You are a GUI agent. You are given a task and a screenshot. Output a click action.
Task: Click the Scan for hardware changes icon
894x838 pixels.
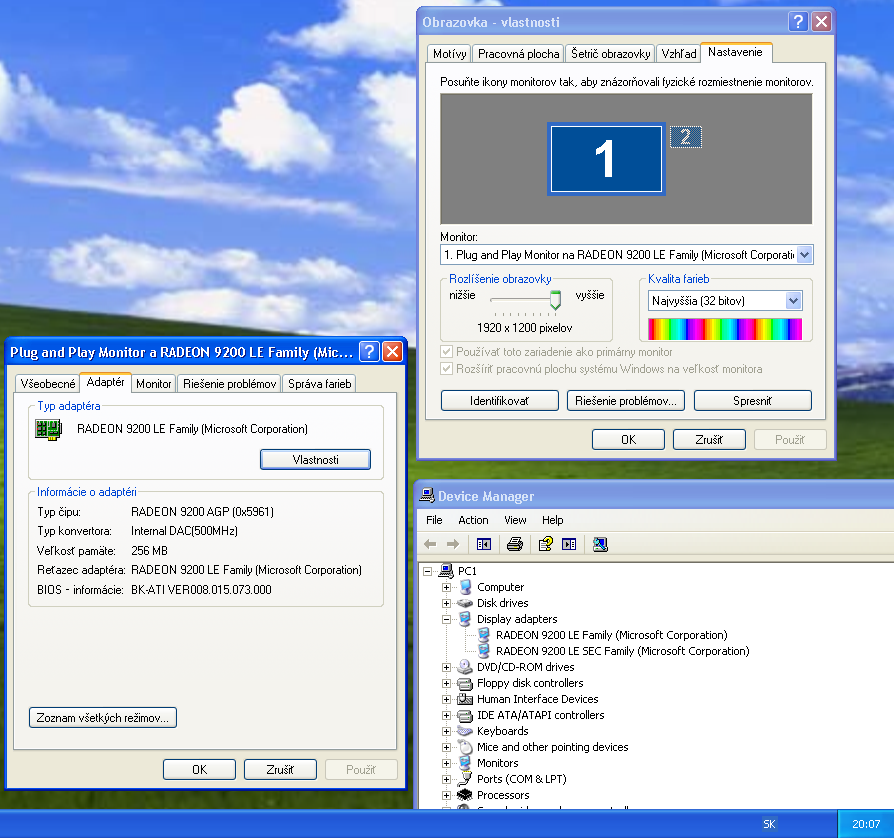point(599,544)
